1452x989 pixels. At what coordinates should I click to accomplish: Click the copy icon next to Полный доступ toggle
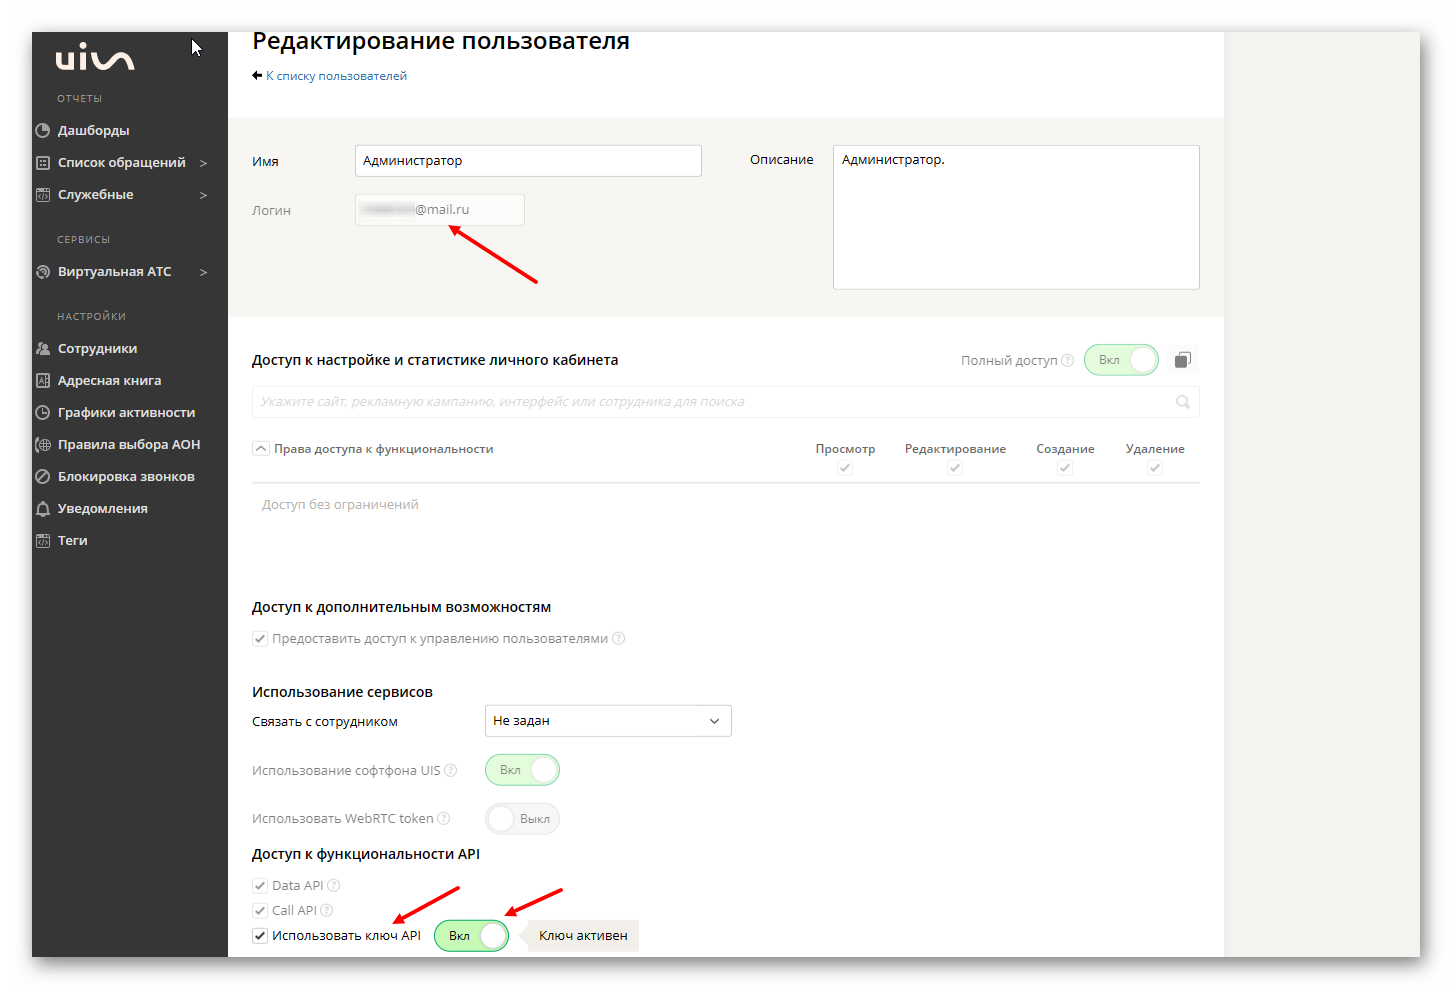[x=1182, y=359]
